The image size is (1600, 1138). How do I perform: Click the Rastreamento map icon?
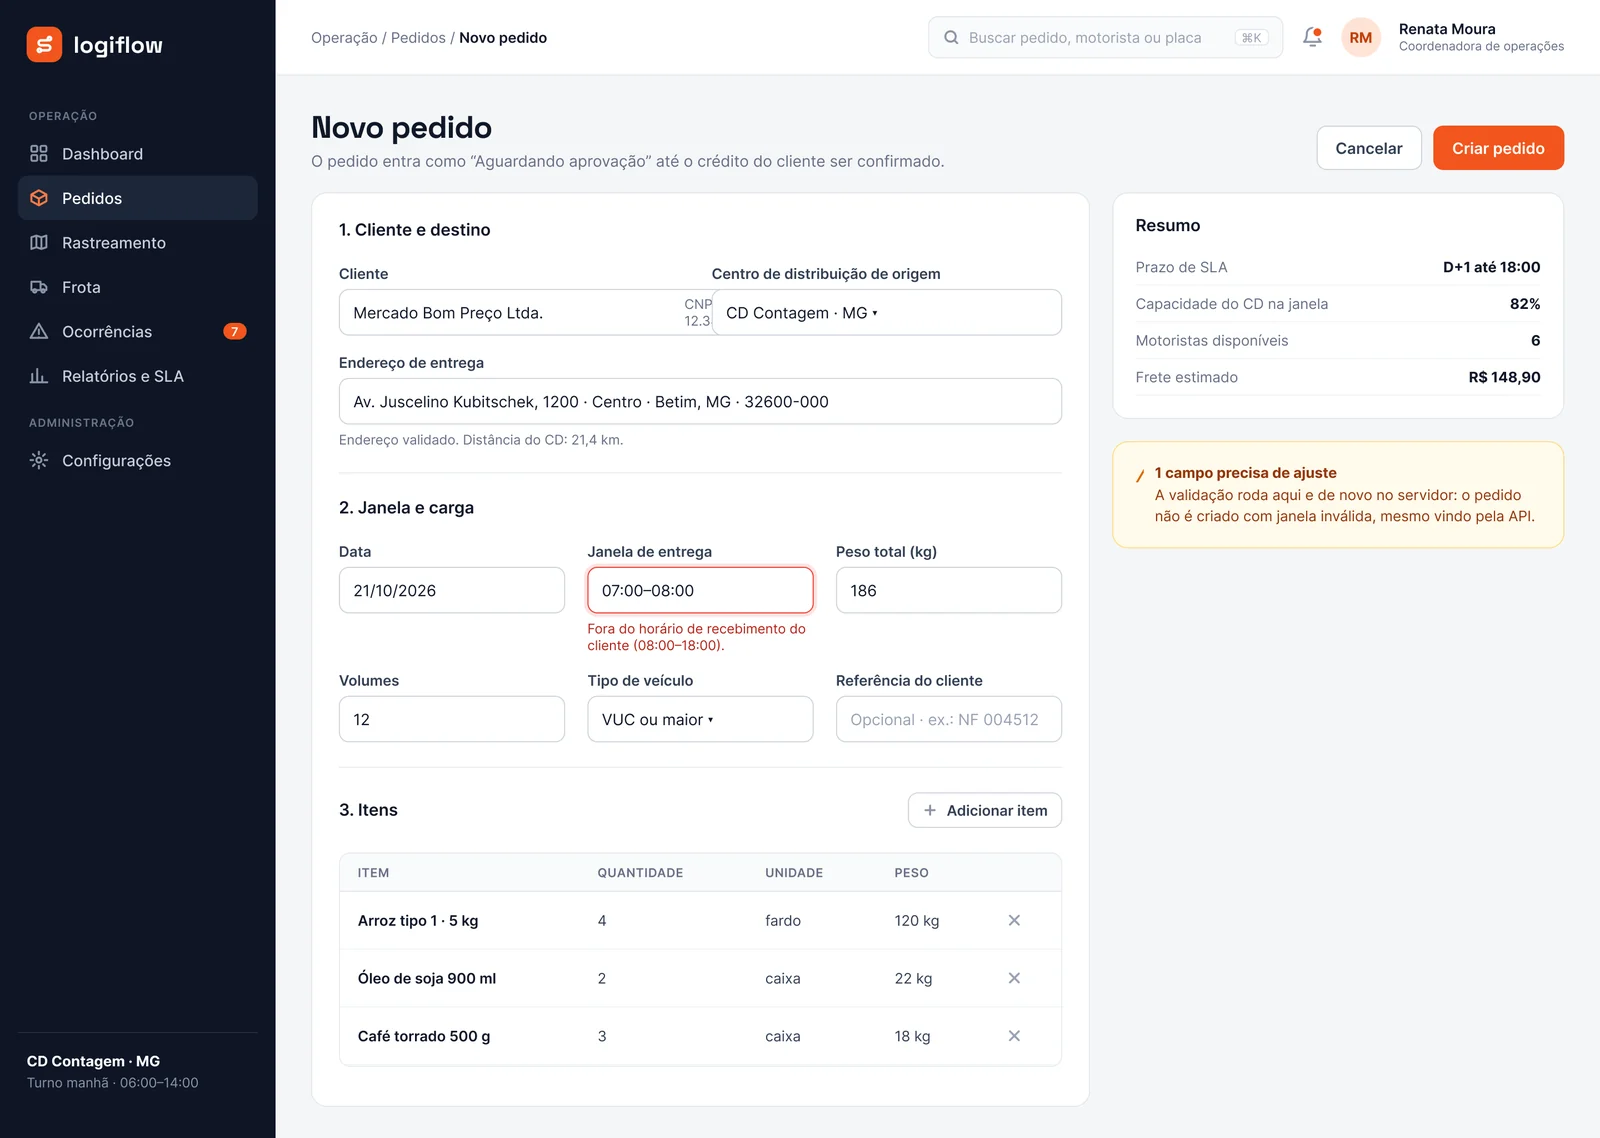(x=39, y=242)
